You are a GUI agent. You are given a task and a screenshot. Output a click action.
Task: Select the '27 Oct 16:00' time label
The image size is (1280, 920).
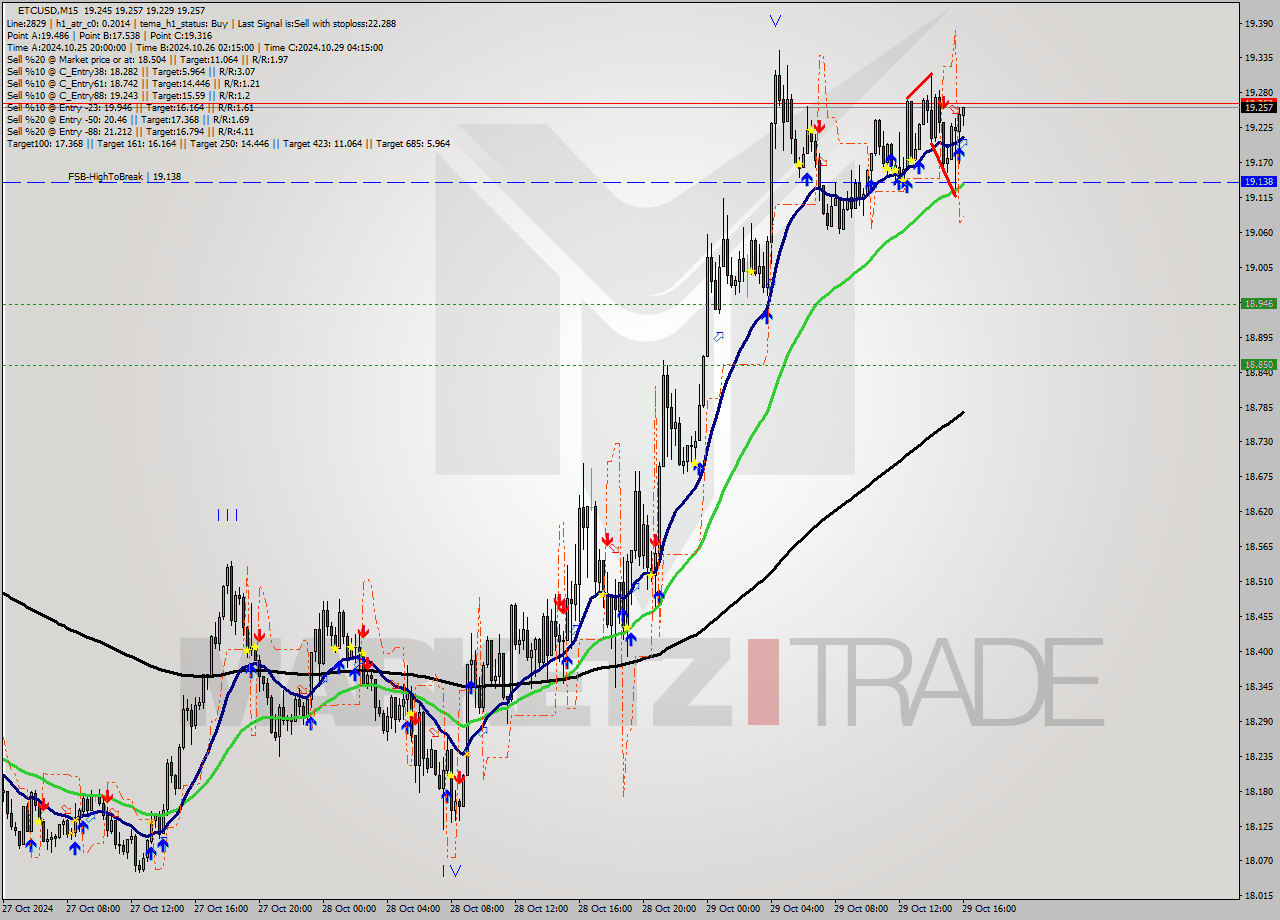(x=221, y=909)
